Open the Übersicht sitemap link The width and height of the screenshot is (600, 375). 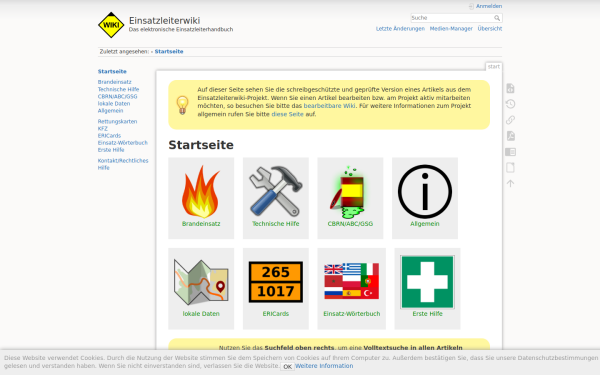pos(489,29)
